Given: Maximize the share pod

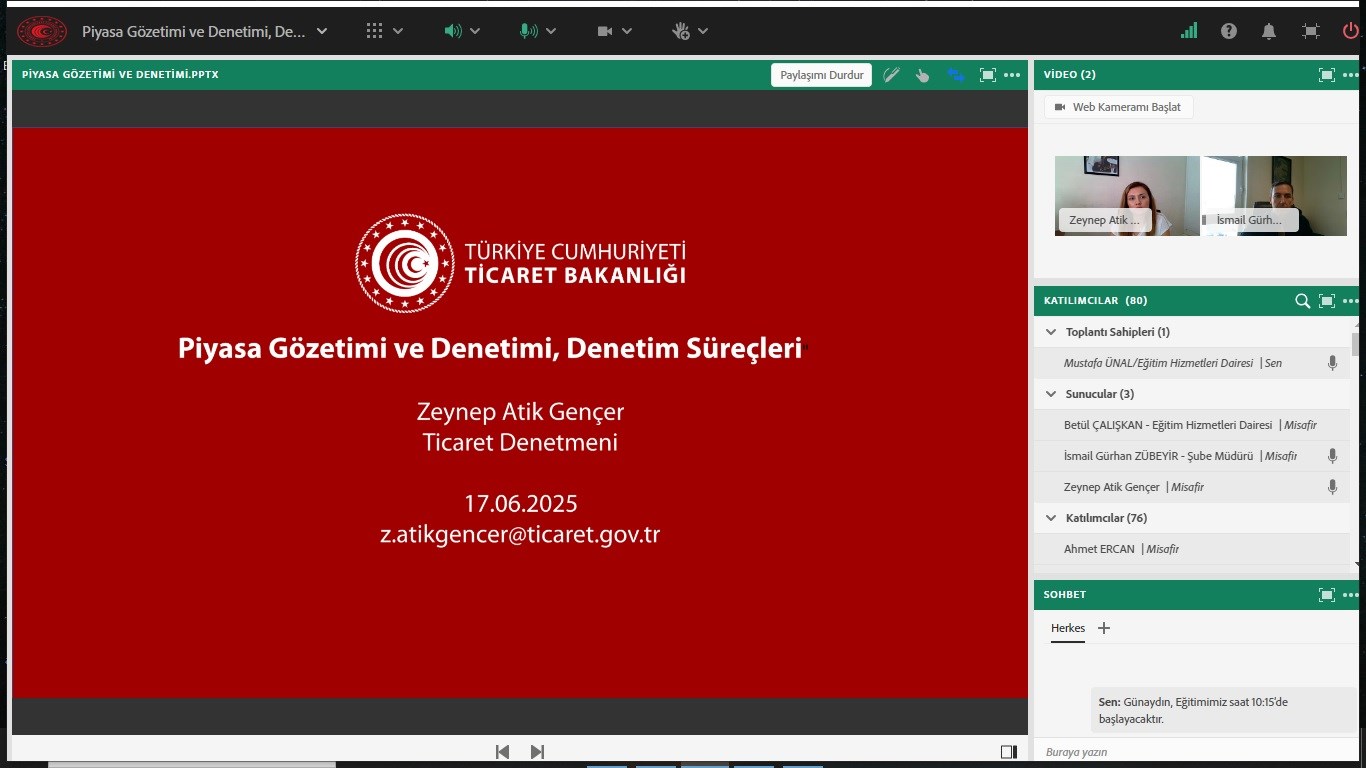Looking at the screenshot, I should pos(987,75).
